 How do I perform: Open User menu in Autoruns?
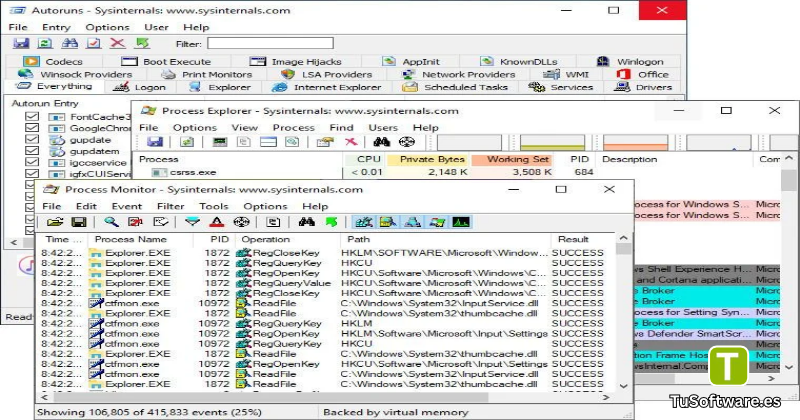(x=156, y=27)
